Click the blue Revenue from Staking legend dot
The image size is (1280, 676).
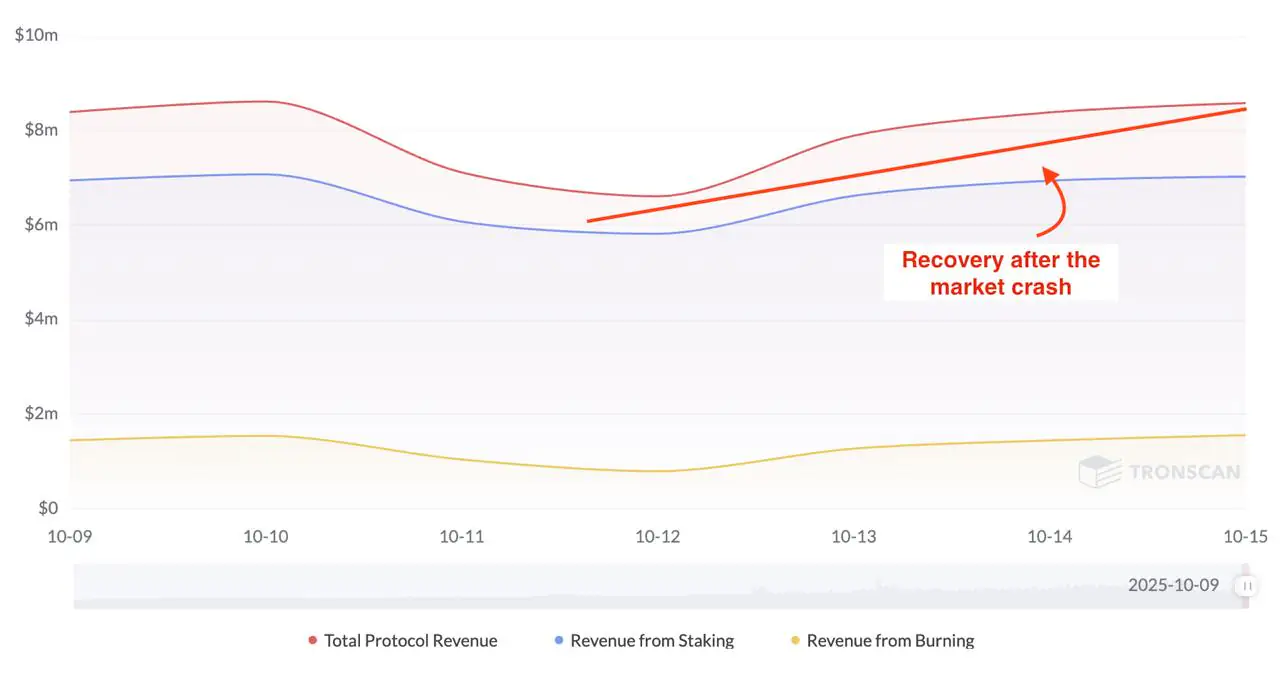point(559,641)
